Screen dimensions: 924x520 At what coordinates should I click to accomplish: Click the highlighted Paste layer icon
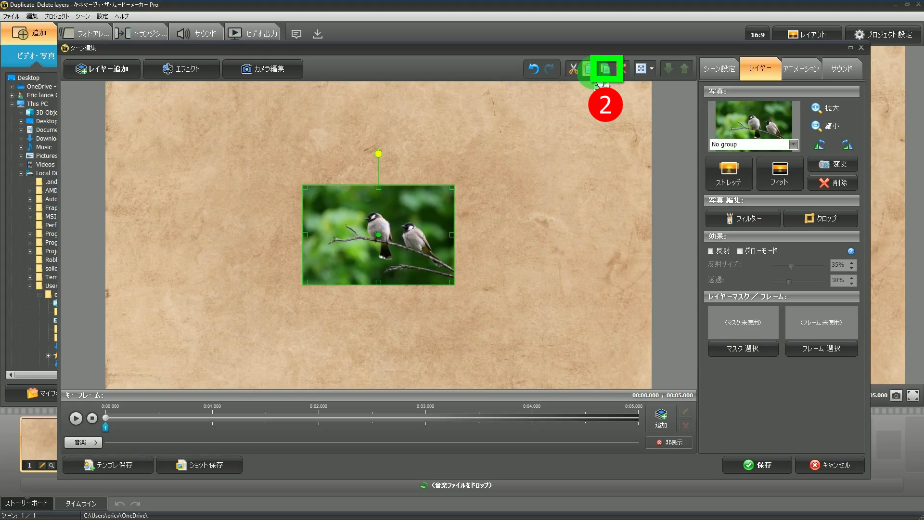[606, 69]
